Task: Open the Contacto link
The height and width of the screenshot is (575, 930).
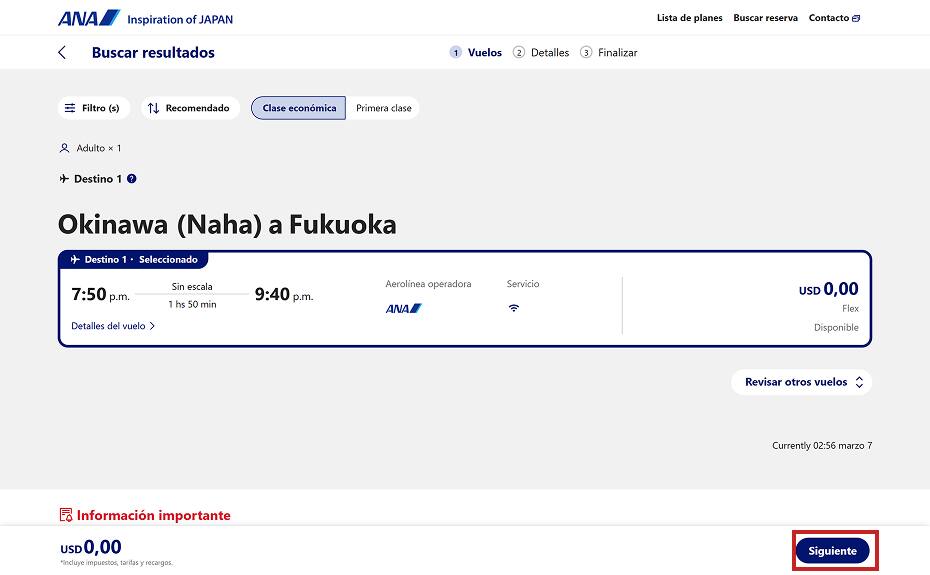Action: click(x=828, y=18)
